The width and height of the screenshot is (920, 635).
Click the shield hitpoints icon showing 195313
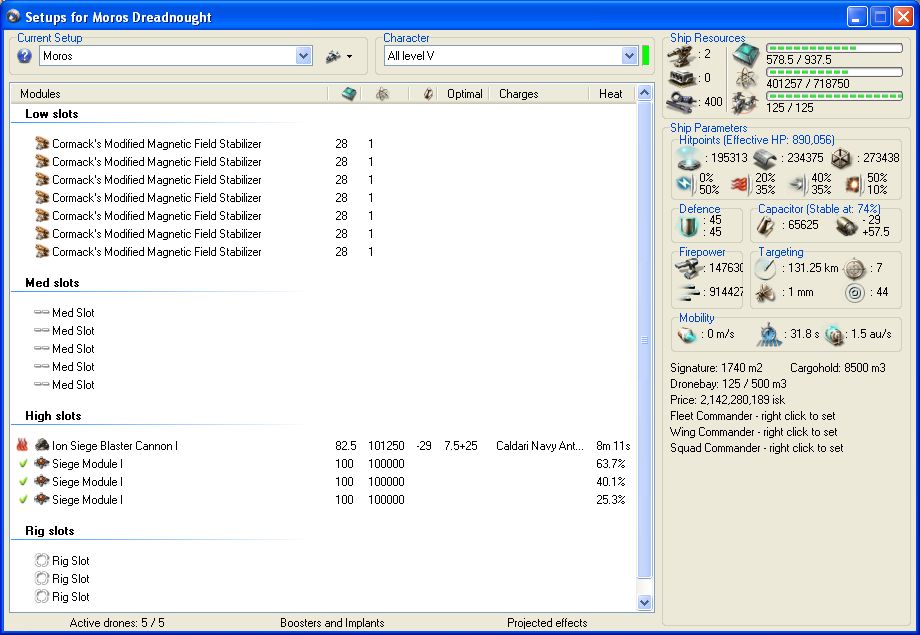[688, 158]
